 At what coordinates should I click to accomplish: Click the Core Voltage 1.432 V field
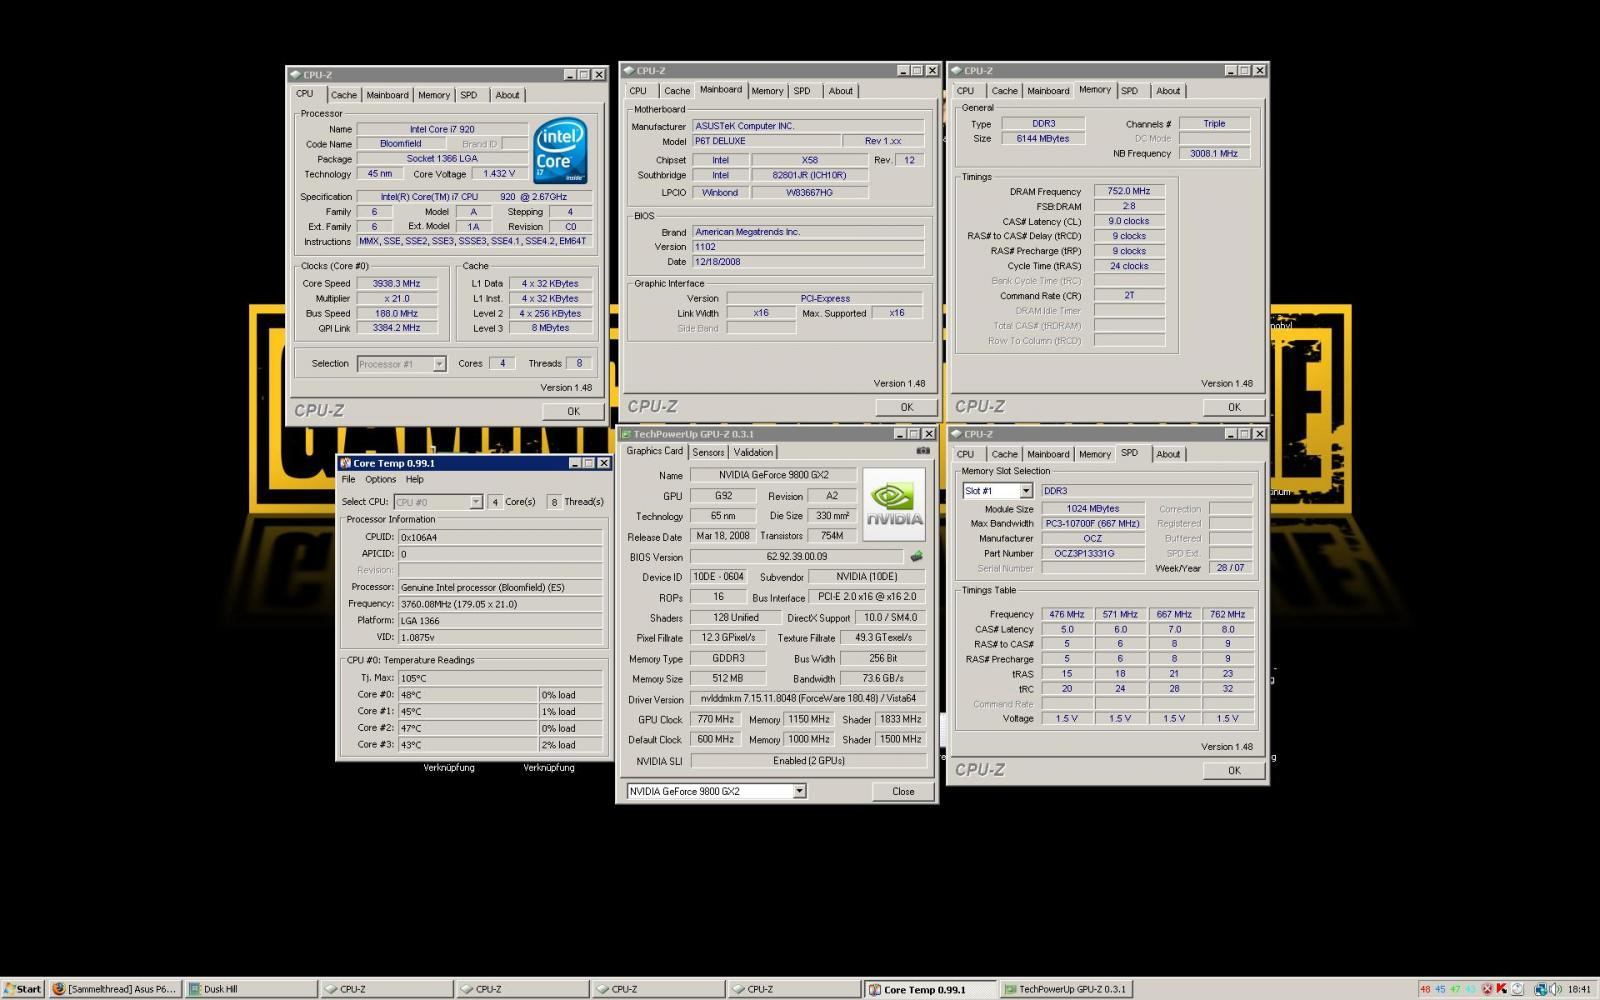499,174
